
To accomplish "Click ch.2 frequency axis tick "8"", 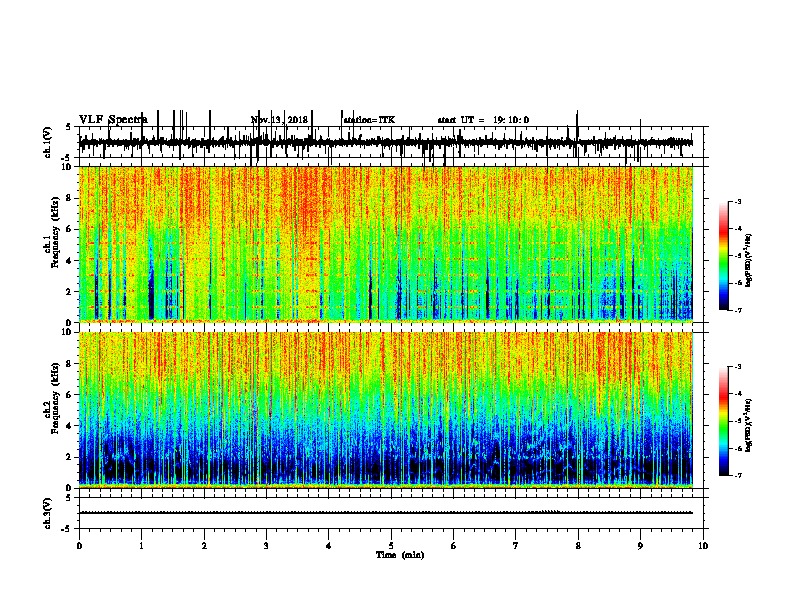I will 70,364.
